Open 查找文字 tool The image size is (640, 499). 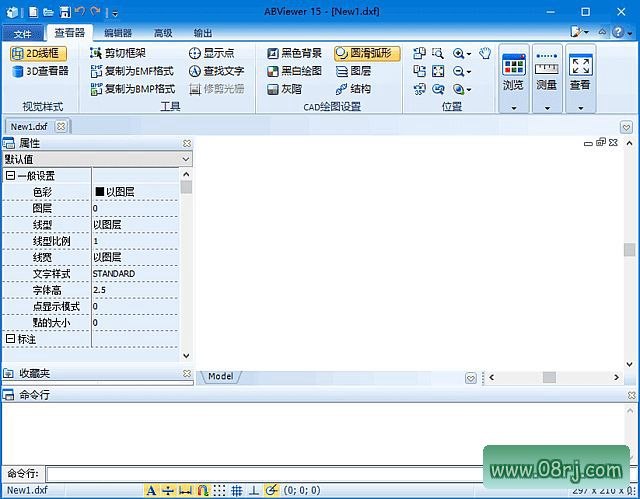216,71
